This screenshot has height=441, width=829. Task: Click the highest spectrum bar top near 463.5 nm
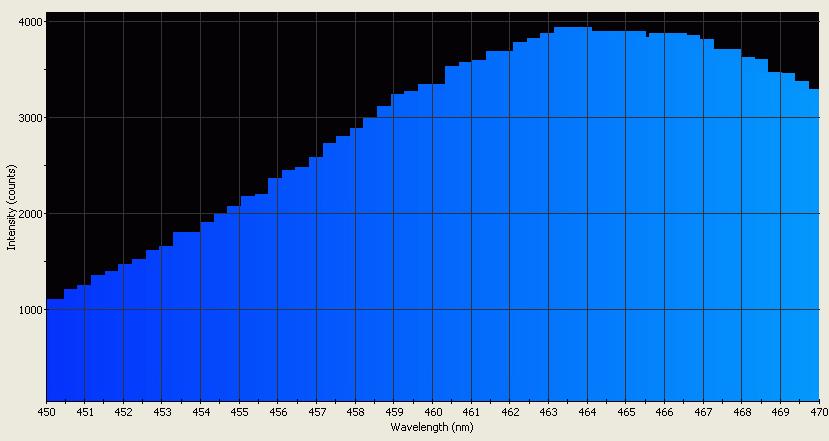point(572,28)
